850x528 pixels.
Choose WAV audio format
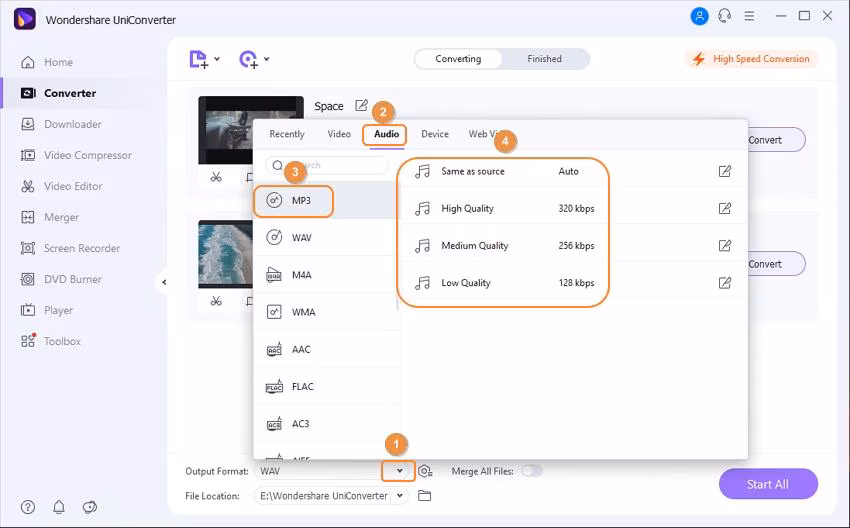coord(326,237)
